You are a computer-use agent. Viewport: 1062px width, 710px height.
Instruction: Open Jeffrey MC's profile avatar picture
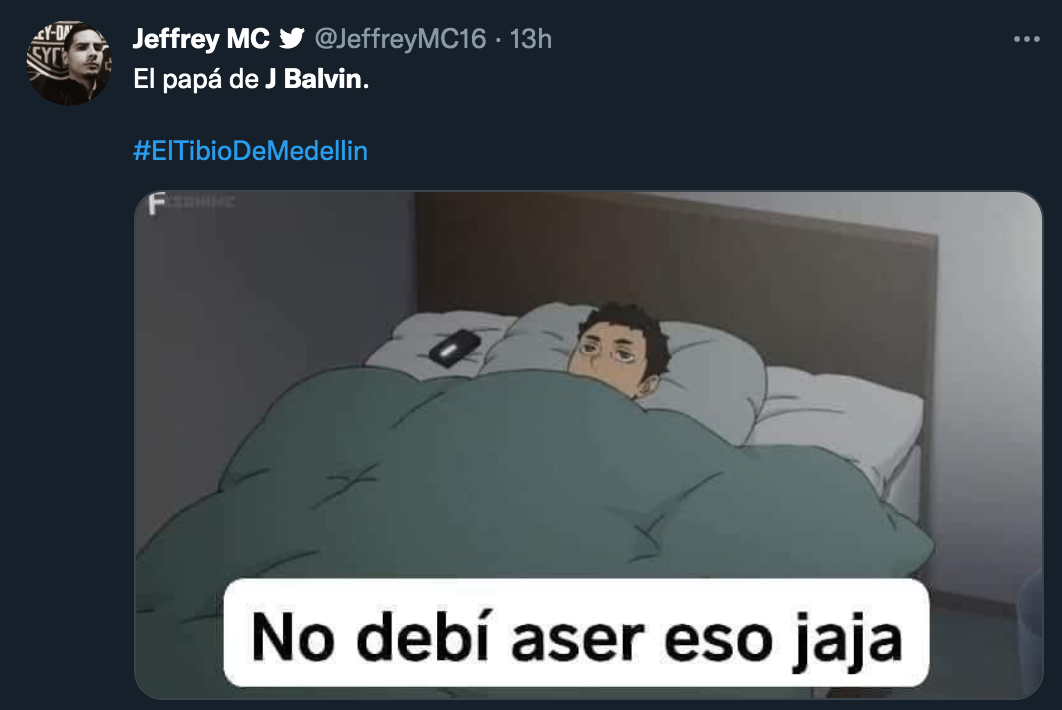point(68,62)
